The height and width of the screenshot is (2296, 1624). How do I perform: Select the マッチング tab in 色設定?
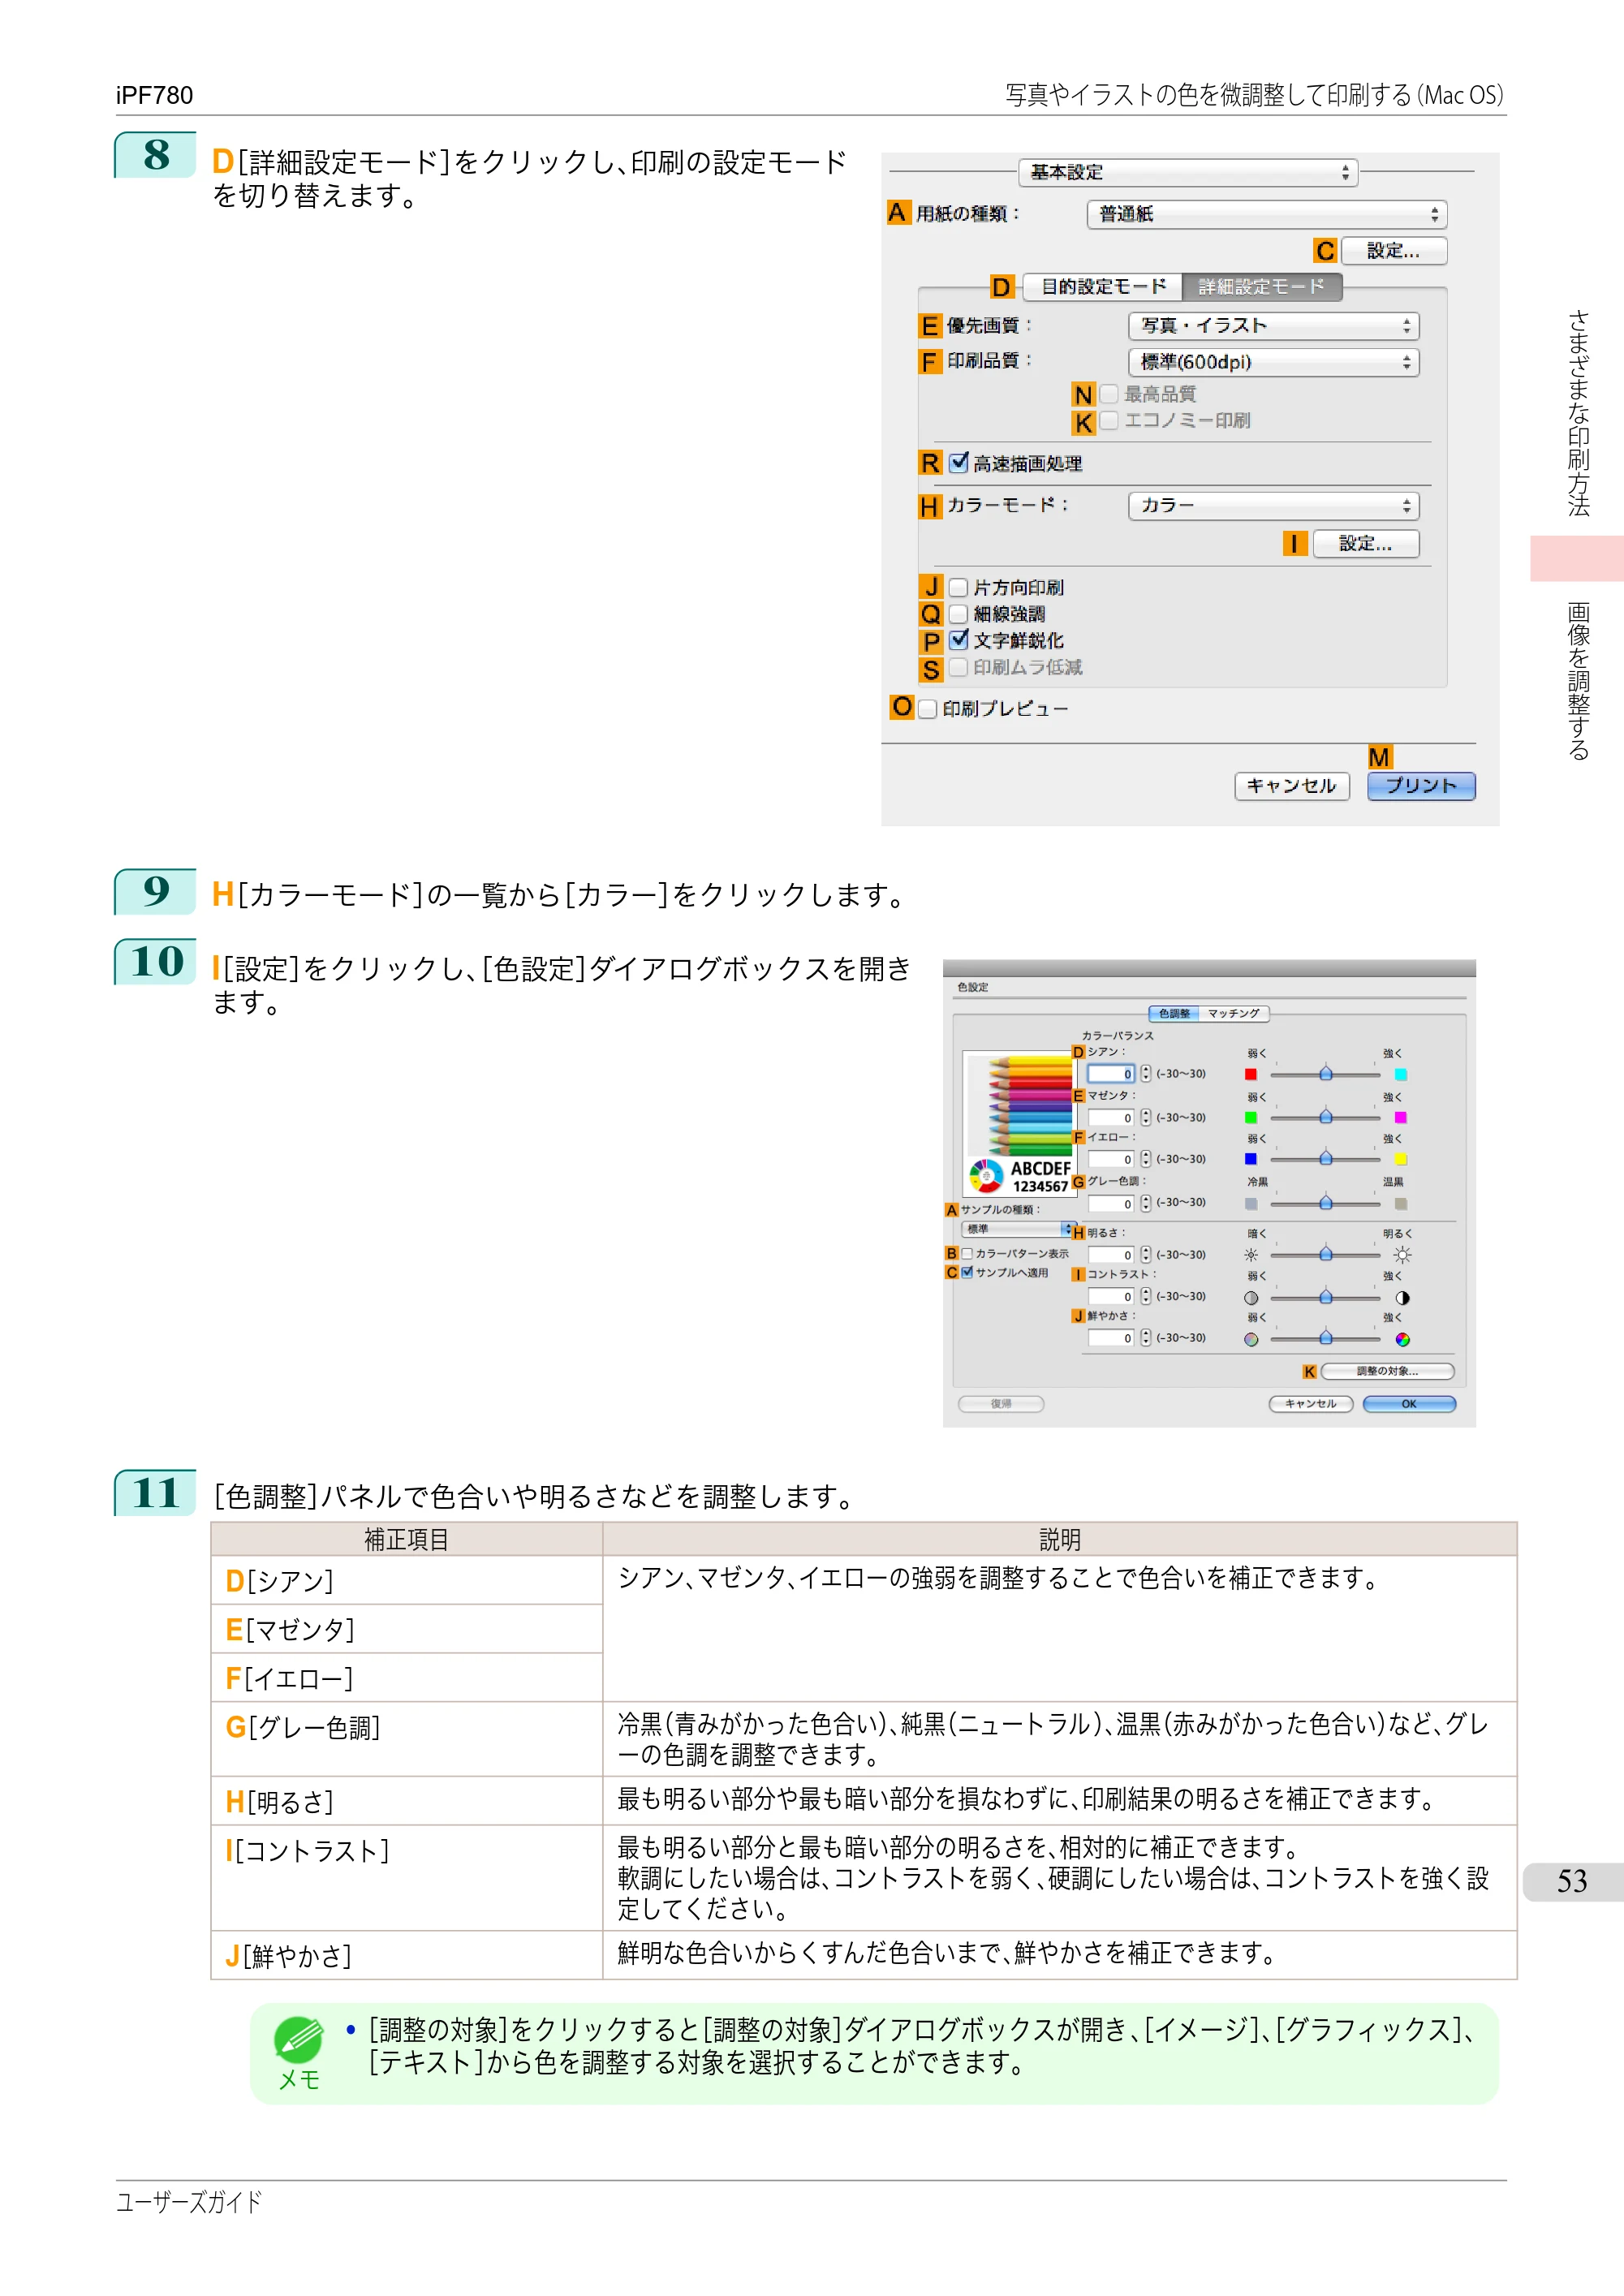tap(1233, 1014)
